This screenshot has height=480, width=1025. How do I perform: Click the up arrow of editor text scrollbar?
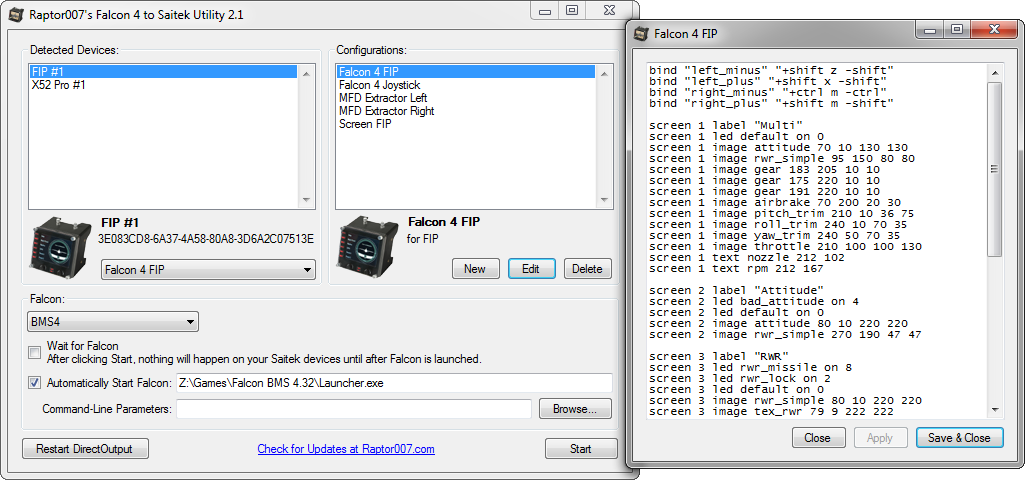coord(994,73)
